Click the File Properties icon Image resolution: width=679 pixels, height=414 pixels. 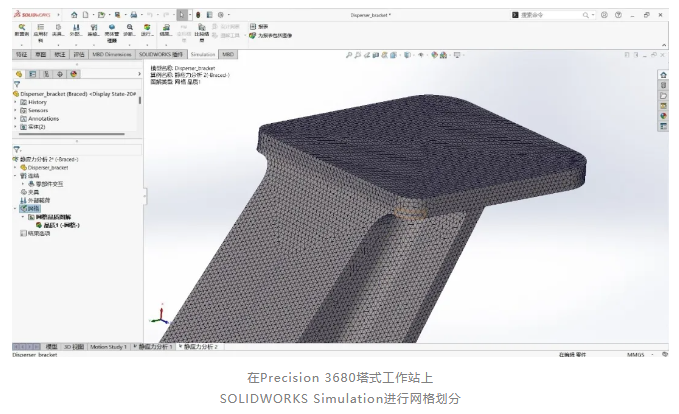(x=210, y=15)
